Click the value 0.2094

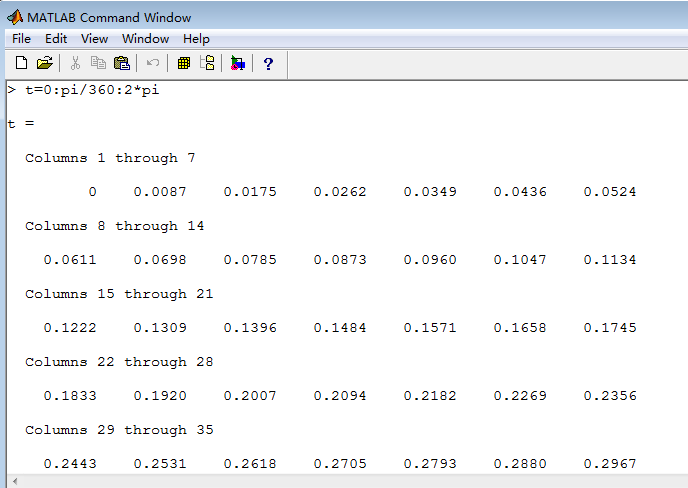340,396
